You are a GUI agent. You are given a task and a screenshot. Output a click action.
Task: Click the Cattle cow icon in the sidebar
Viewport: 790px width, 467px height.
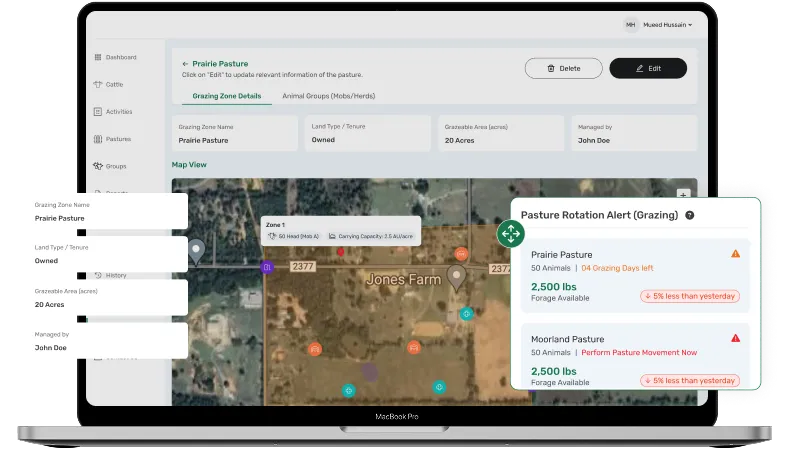click(x=98, y=85)
